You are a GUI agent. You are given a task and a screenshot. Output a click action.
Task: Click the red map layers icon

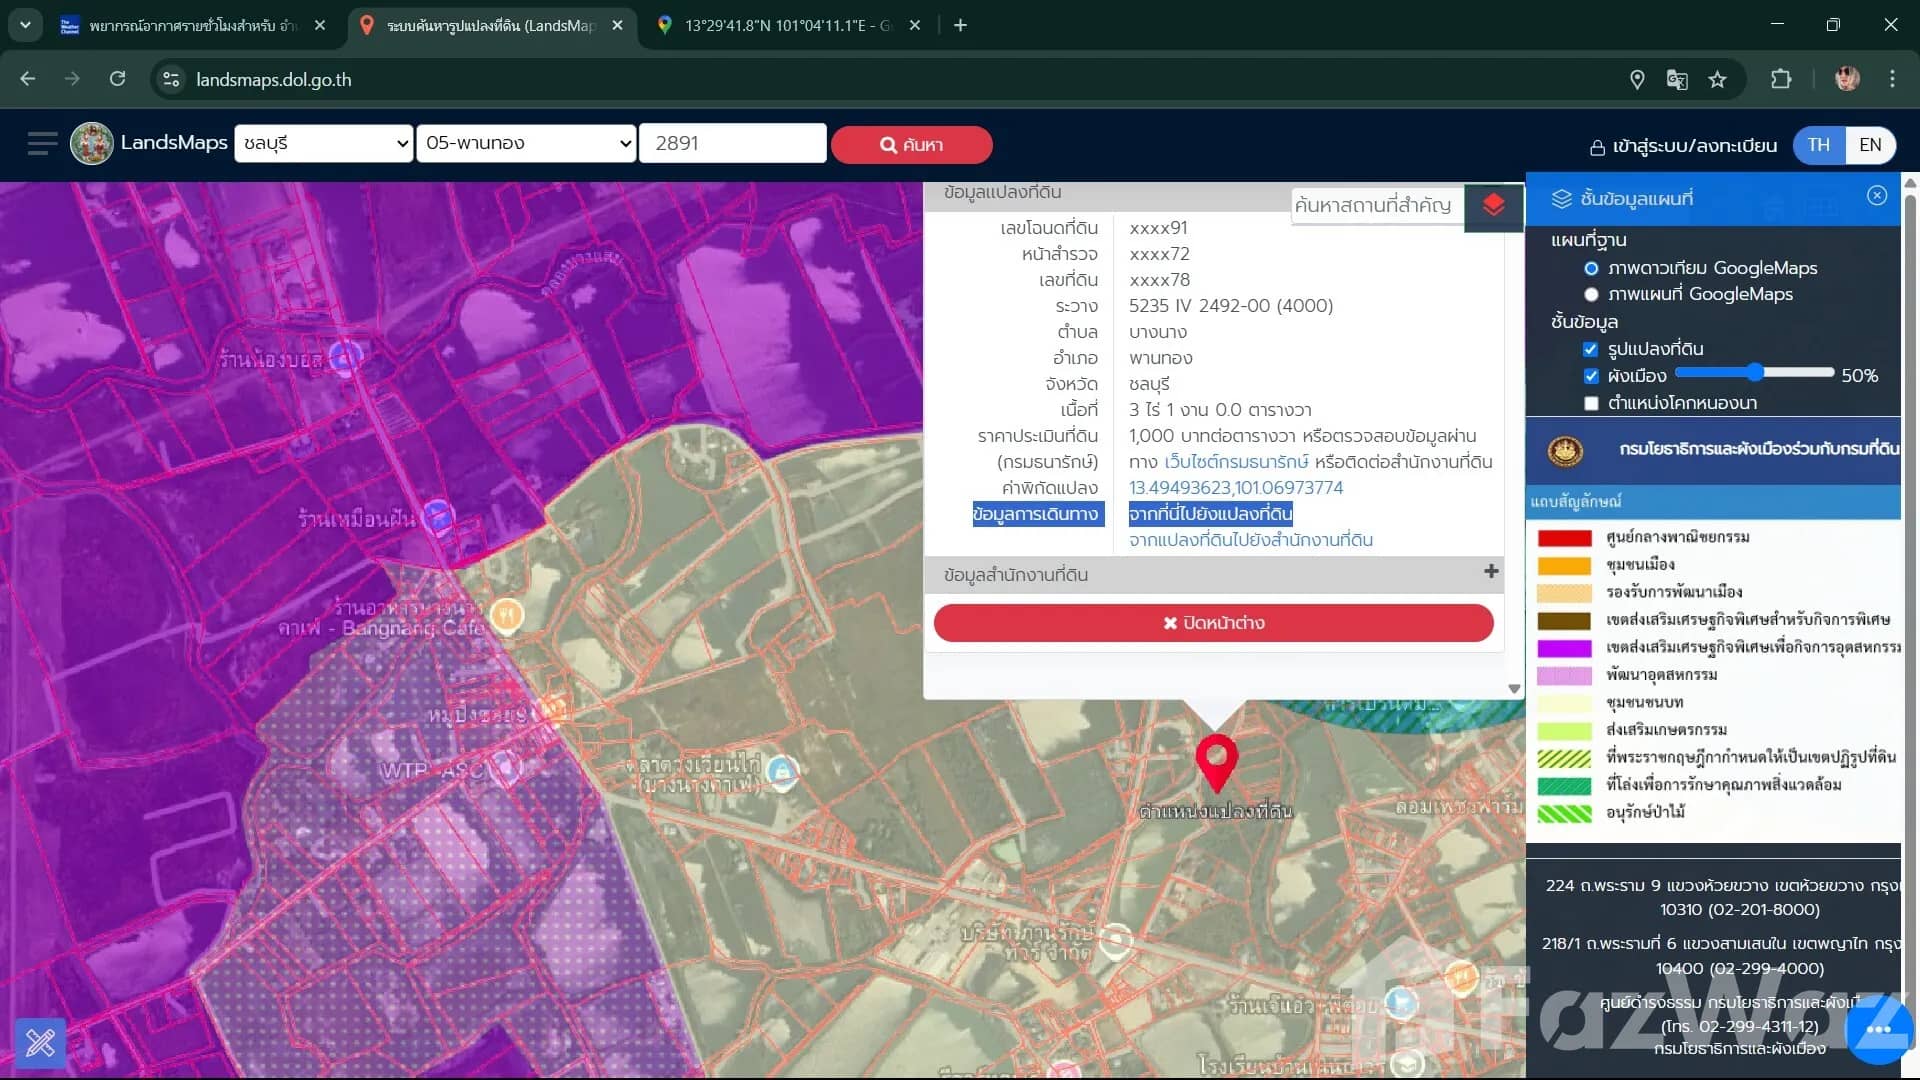(1493, 205)
